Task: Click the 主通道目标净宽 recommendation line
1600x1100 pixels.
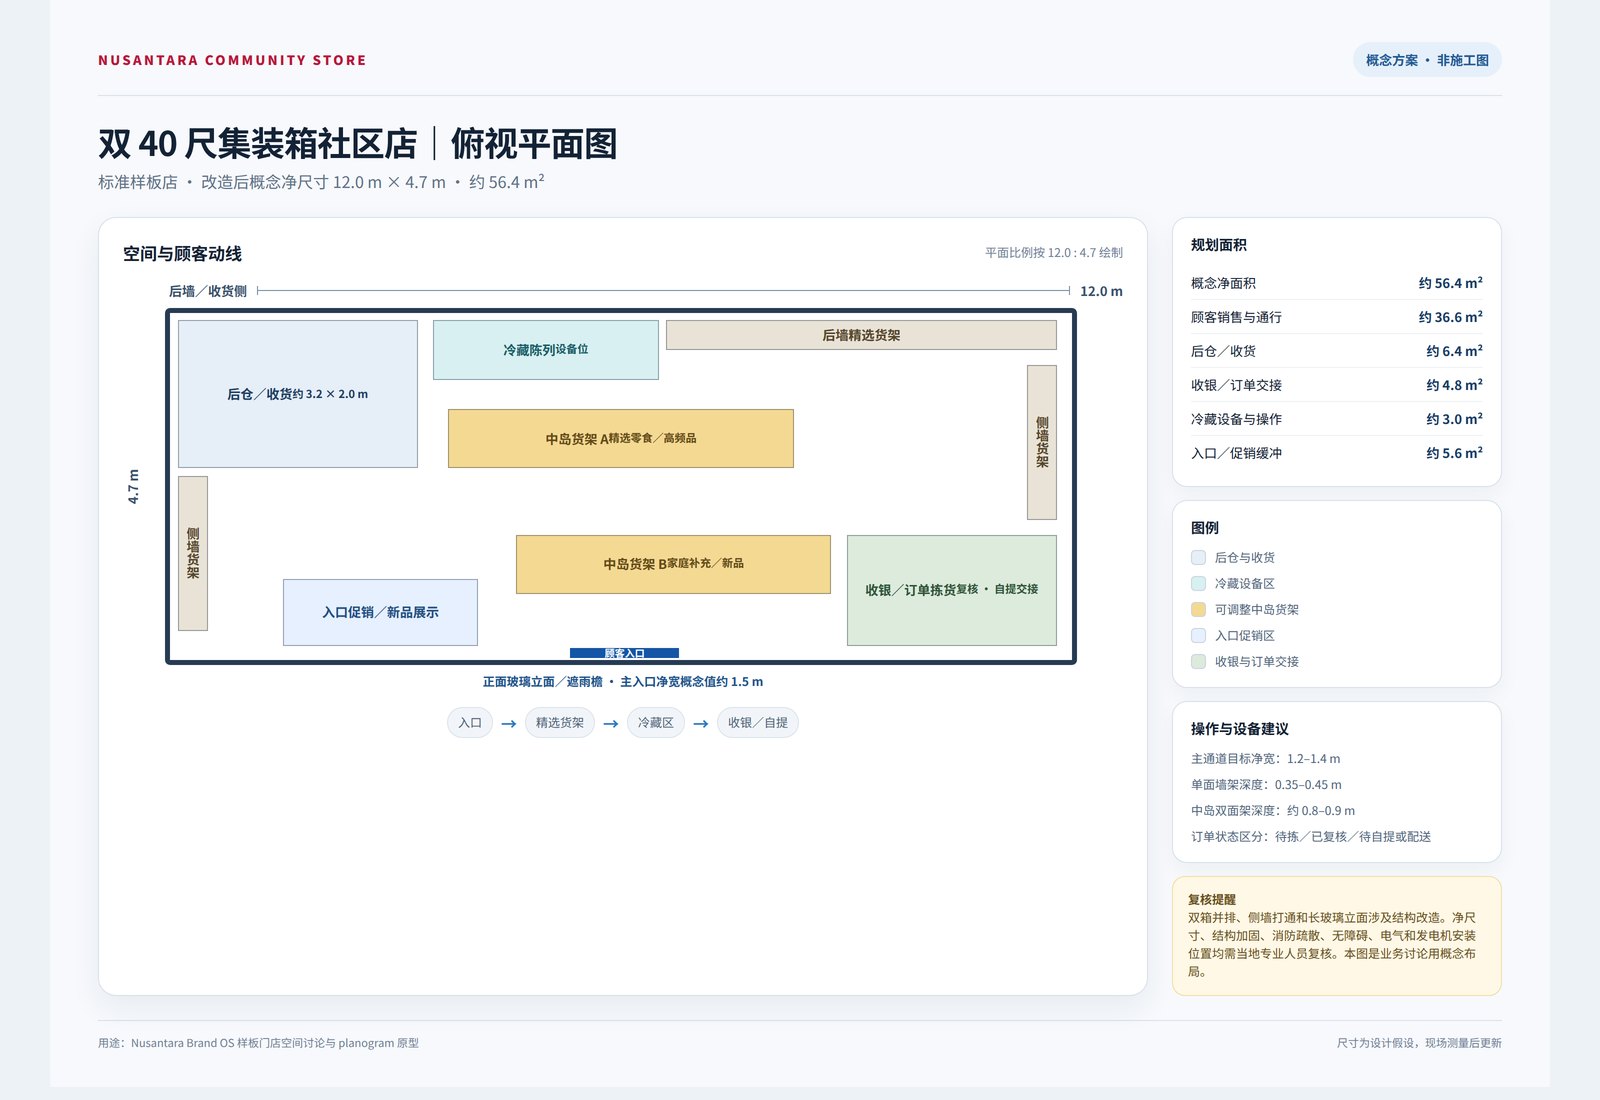Action: point(1265,759)
